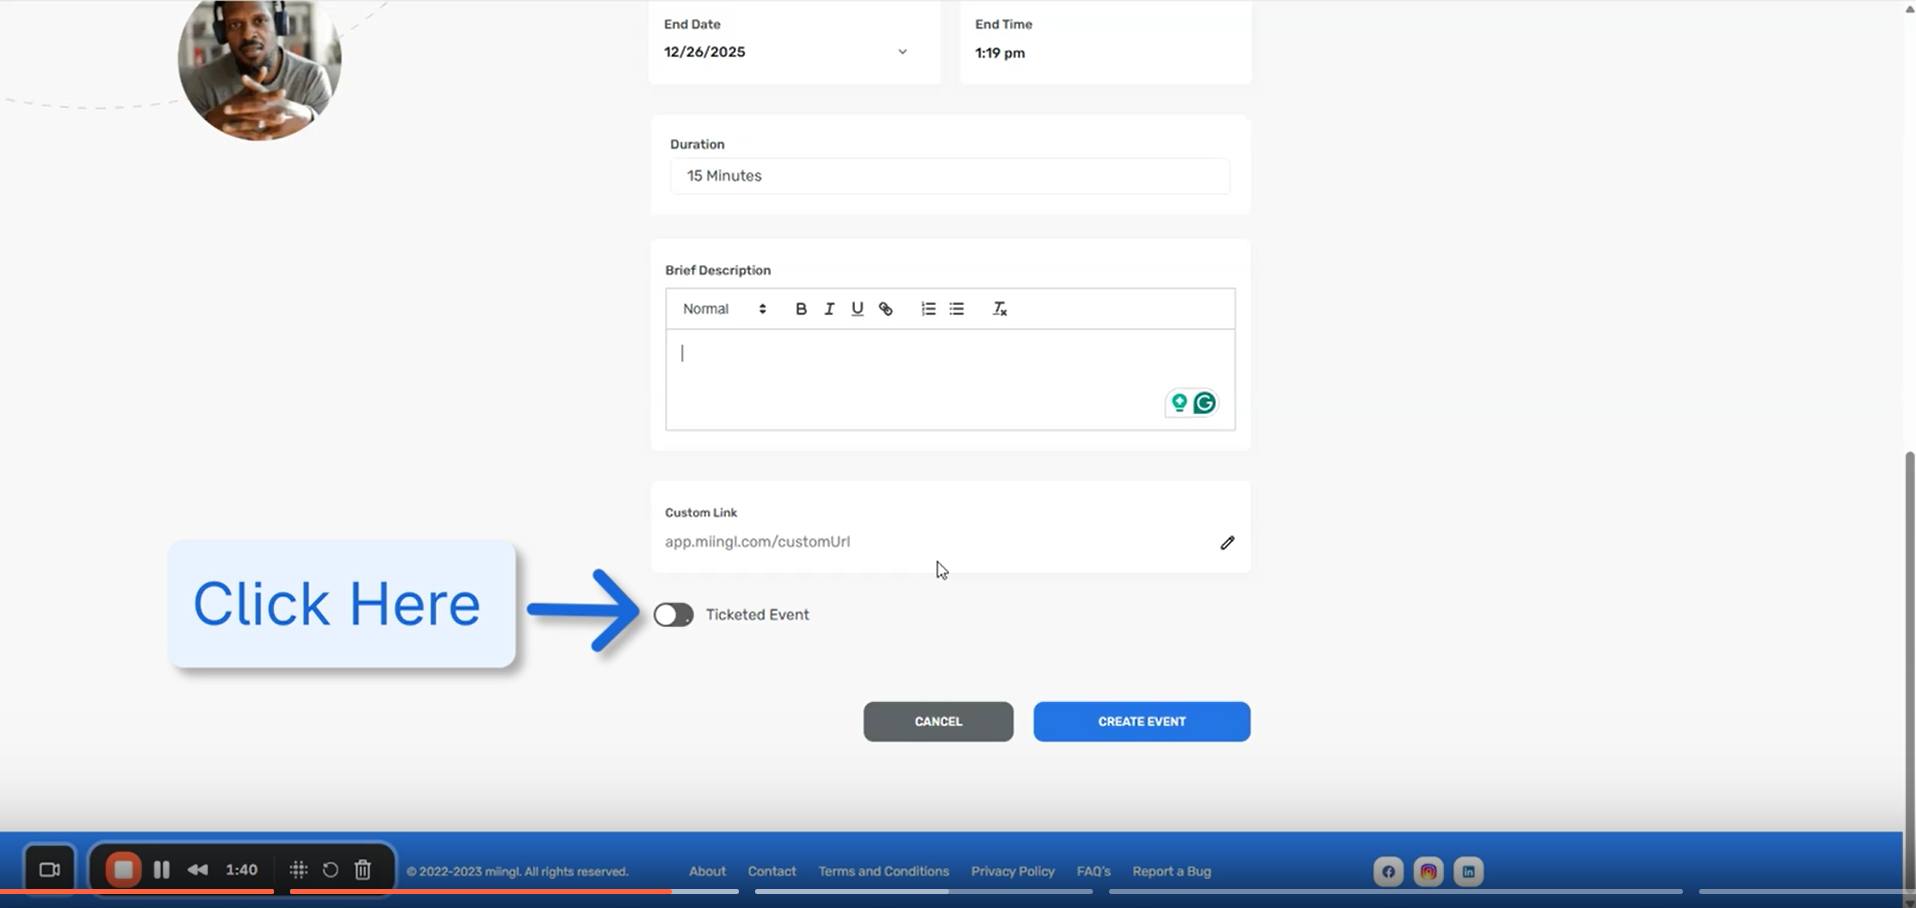Open the LinkedIn icon in the footer

tap(1468, 872)
